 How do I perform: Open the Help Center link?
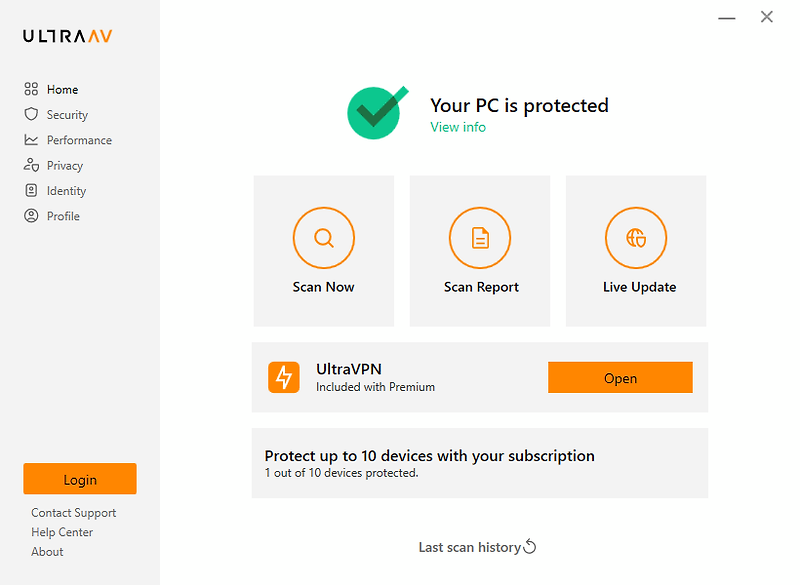tap(61, 532)
